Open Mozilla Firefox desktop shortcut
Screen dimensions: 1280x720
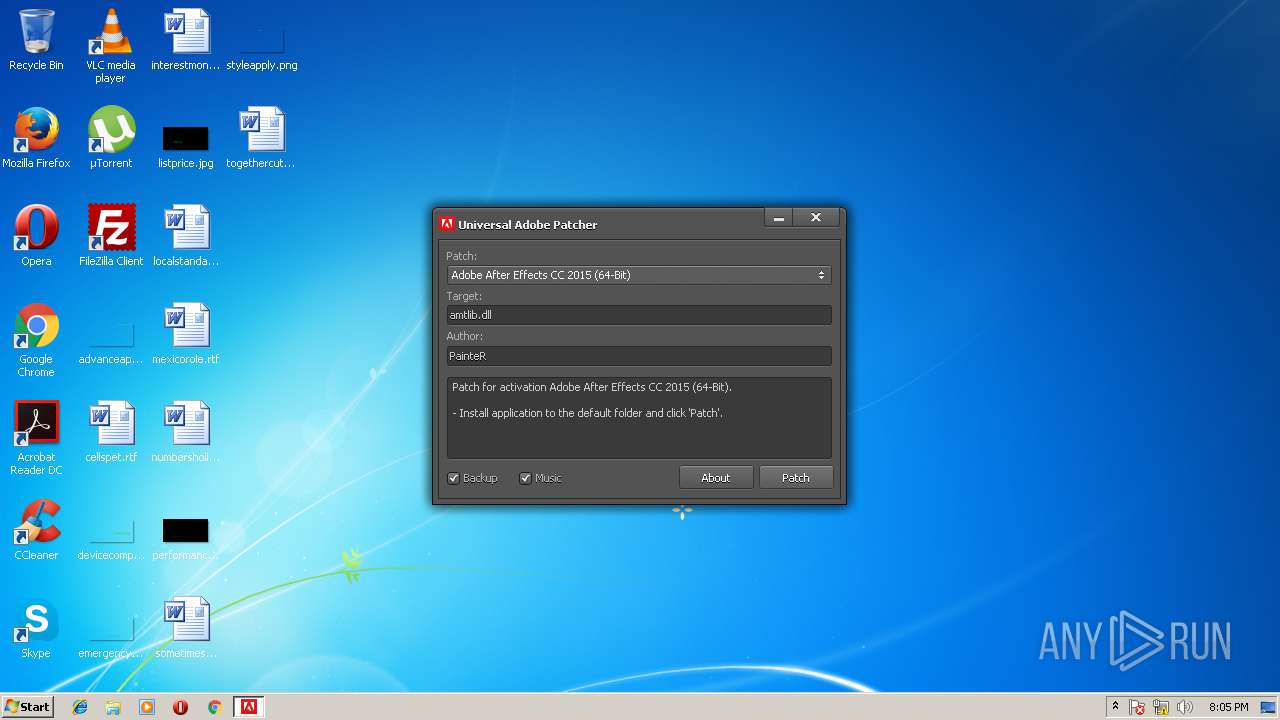(x=36, y=138)
